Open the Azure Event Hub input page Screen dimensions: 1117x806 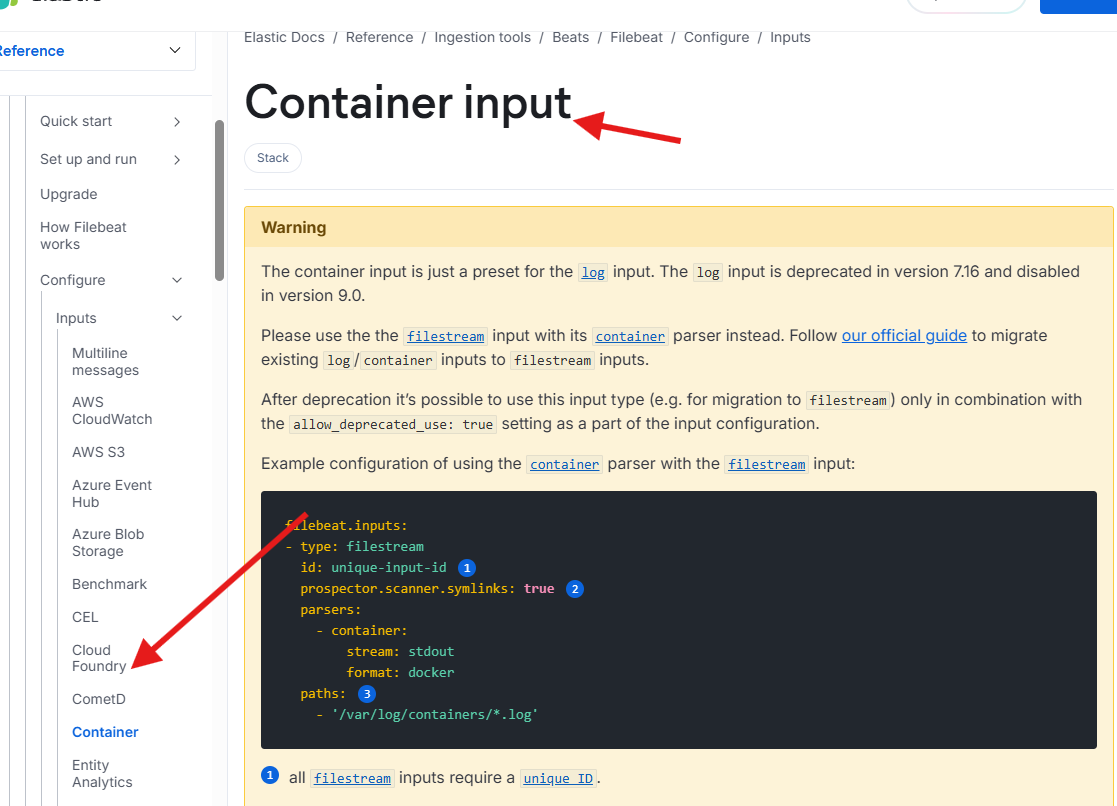[x=112, y=493]
